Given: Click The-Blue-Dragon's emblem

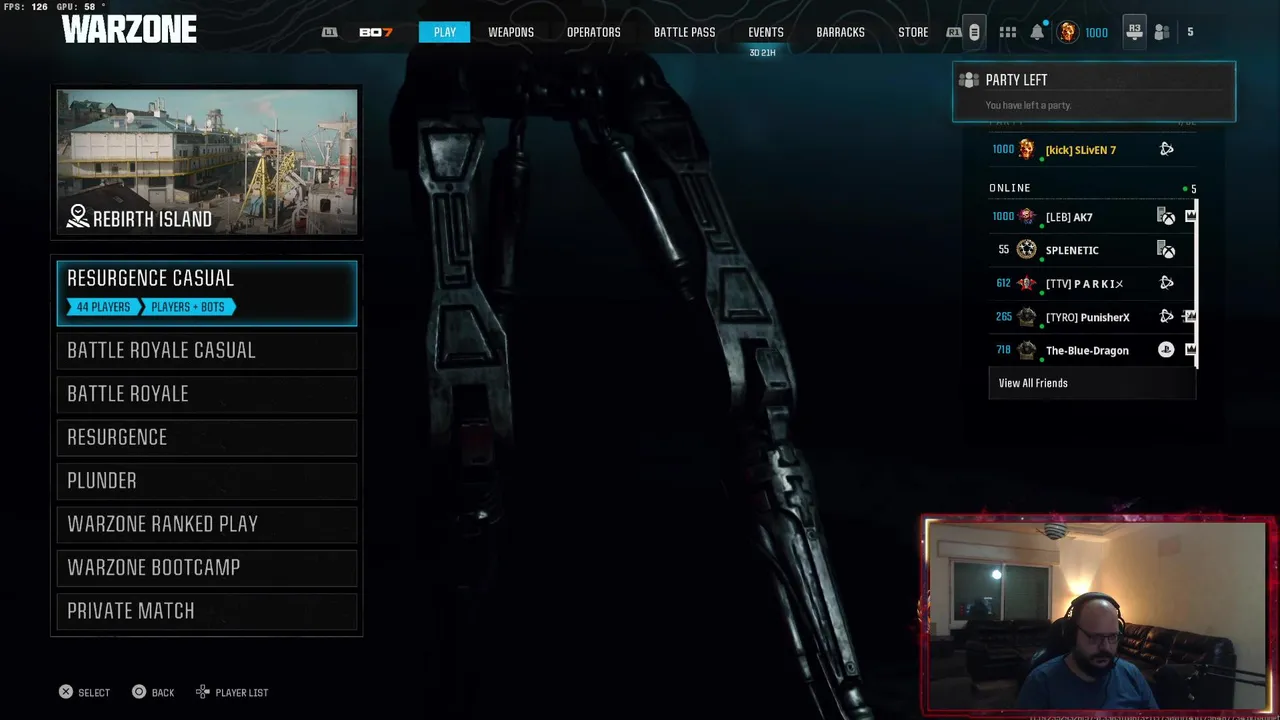Looking at the screenshot, I should (1026, 350).
